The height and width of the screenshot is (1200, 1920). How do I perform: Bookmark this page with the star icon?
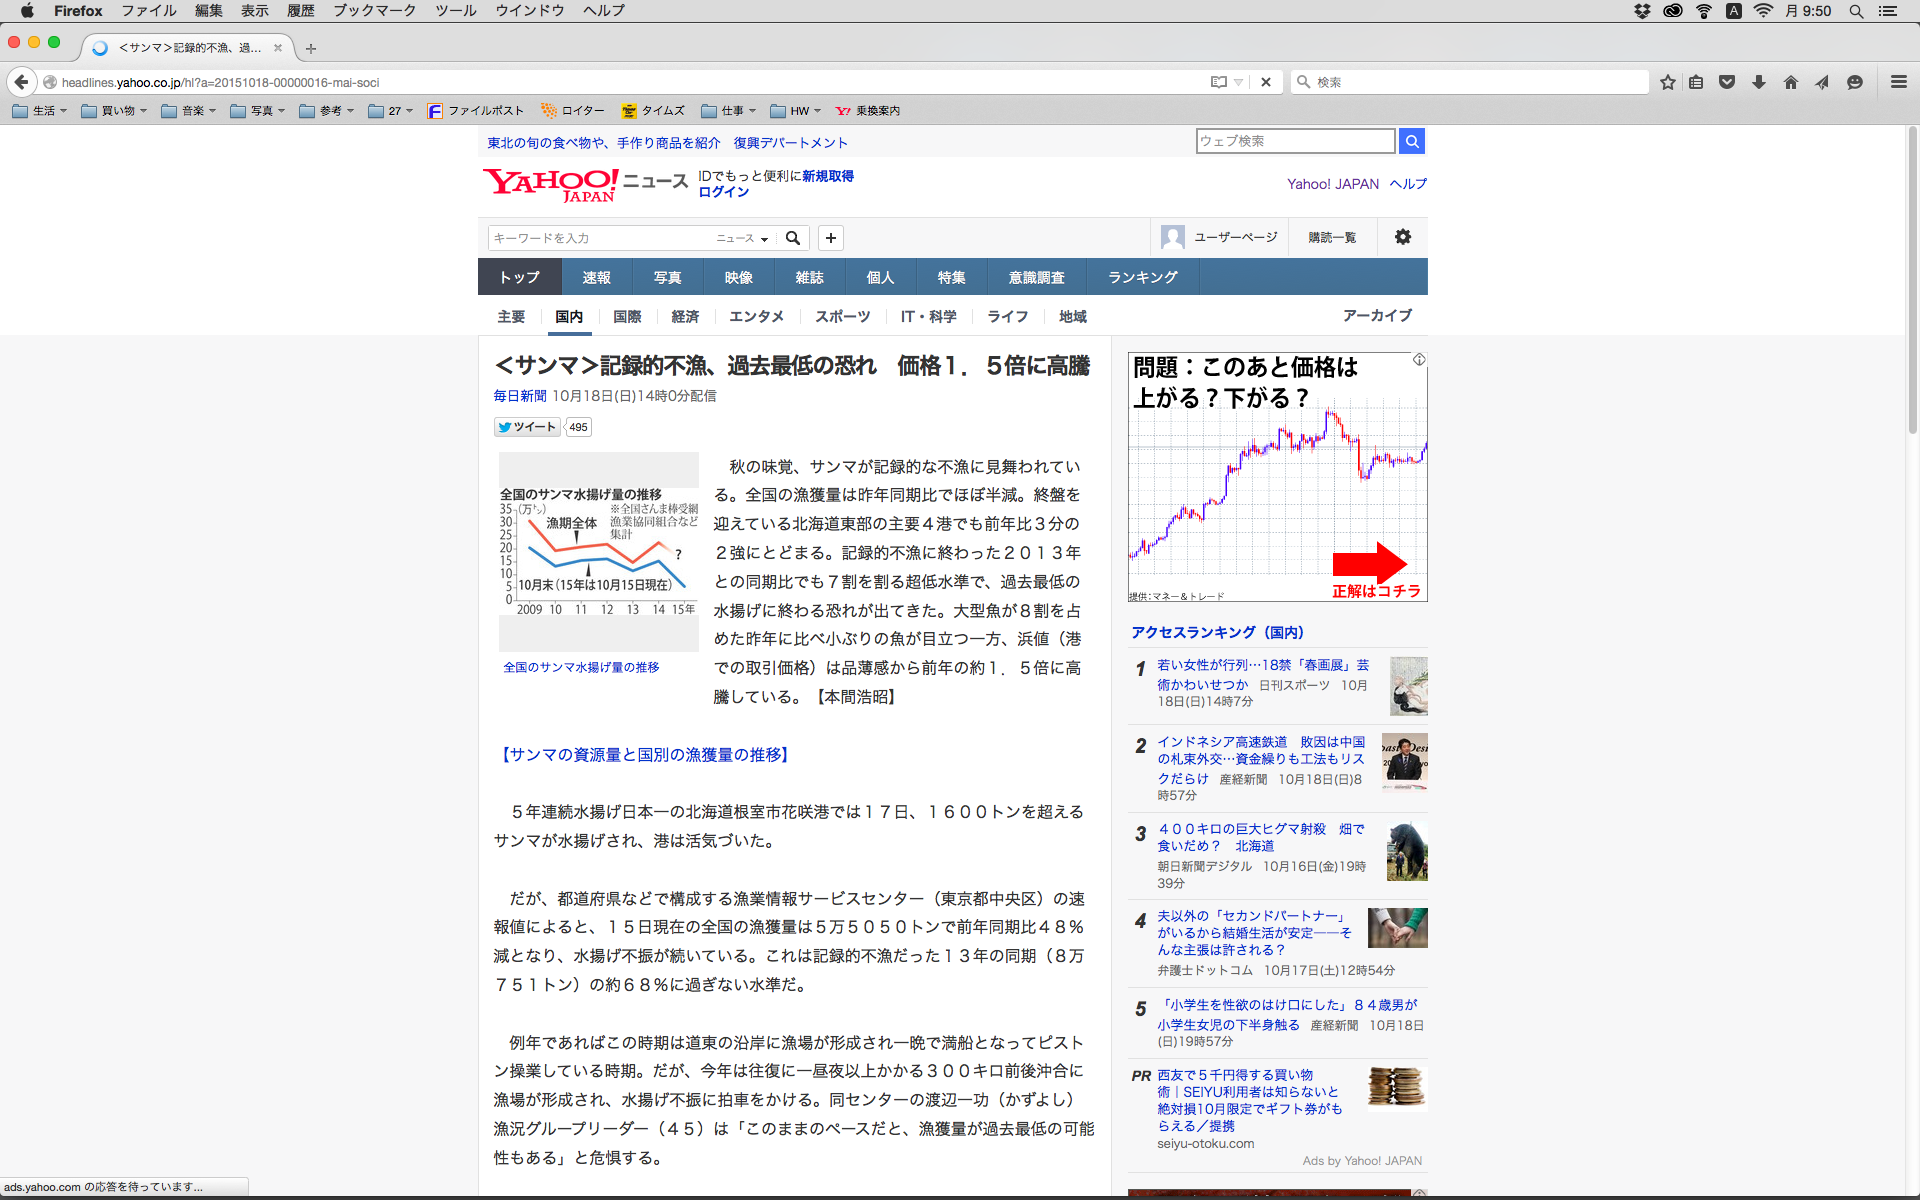coord(1667,82)
